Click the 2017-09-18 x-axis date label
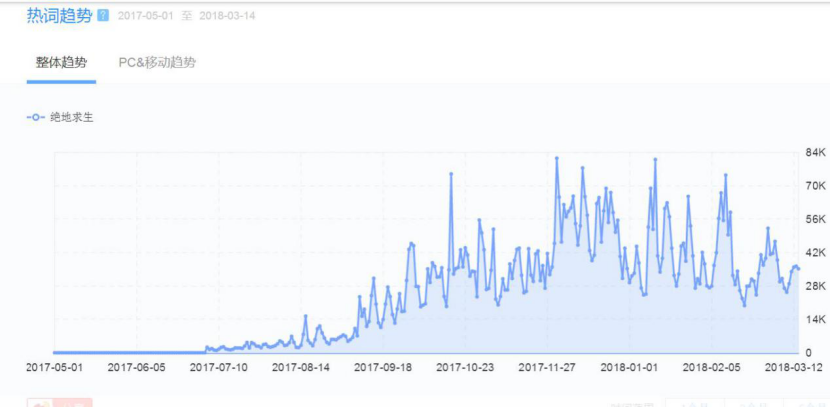 point(382,367)
